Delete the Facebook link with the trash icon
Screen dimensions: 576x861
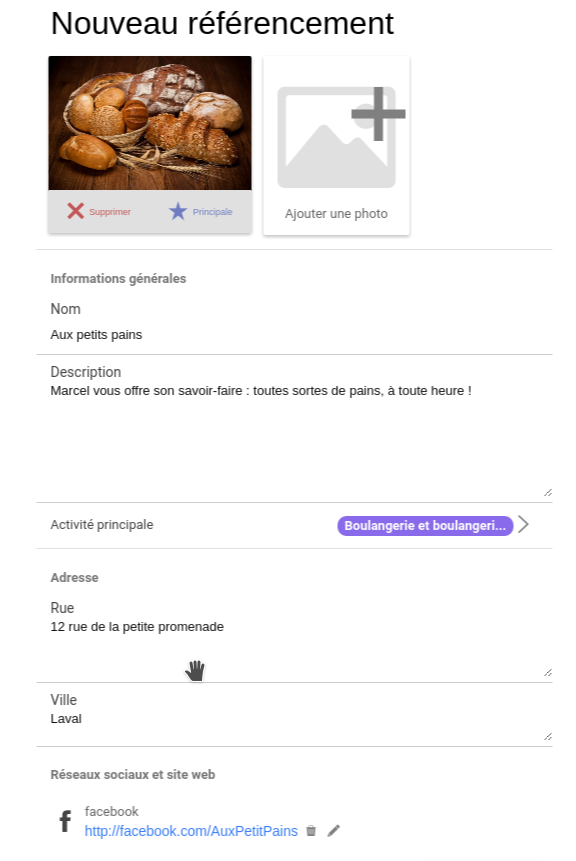(311, 831)
